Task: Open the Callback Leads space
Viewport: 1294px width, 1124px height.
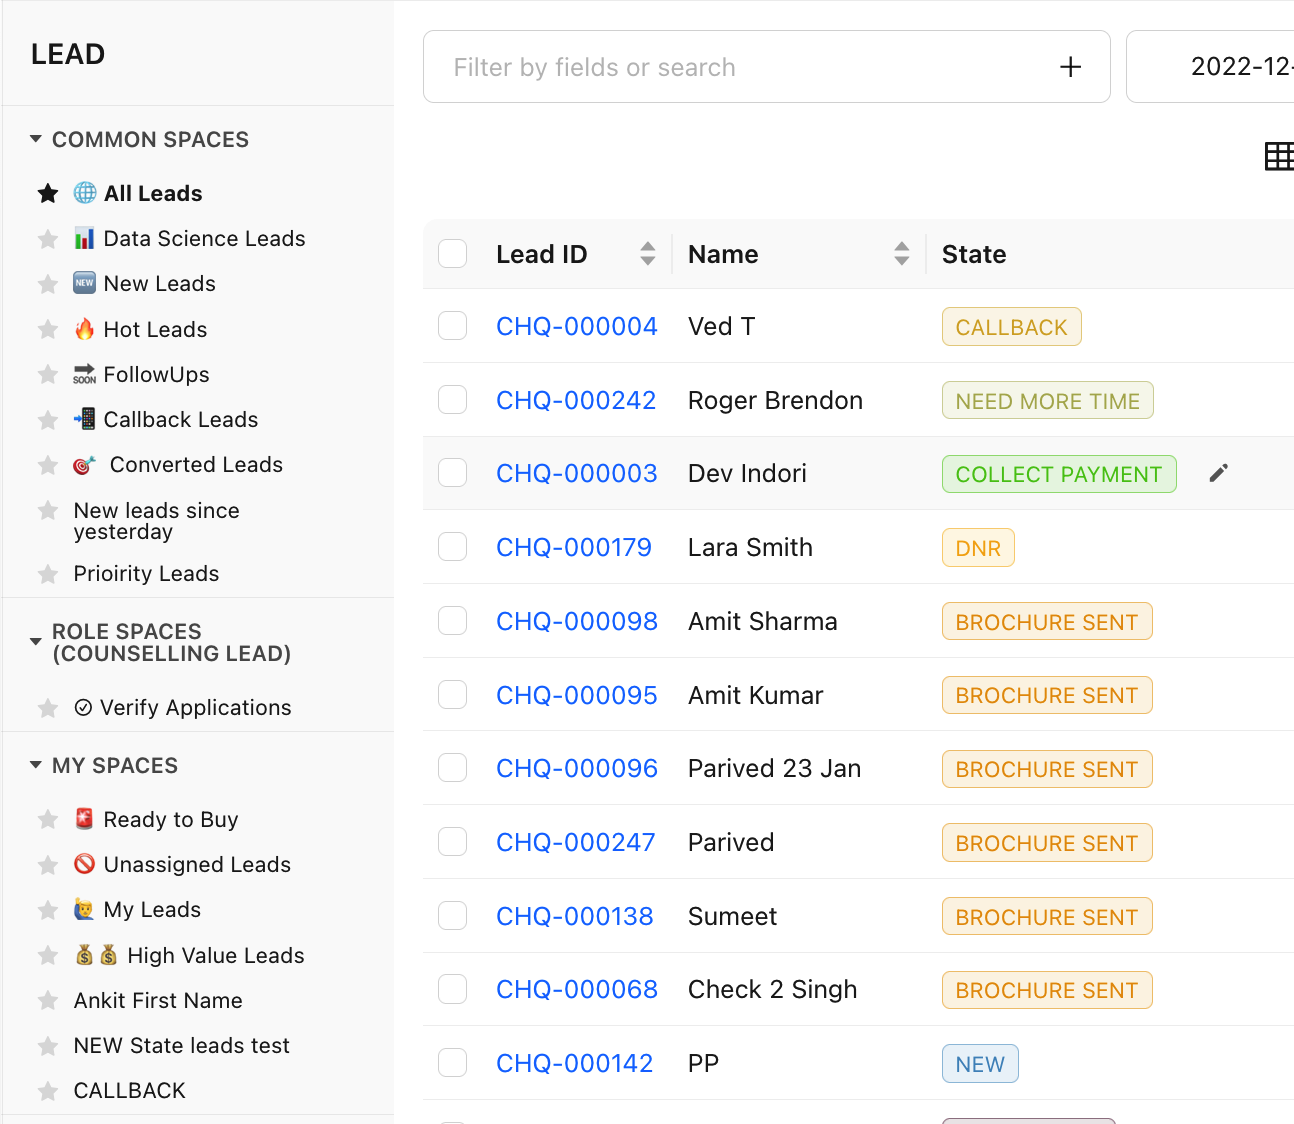Action: click(x=180, y=420)
